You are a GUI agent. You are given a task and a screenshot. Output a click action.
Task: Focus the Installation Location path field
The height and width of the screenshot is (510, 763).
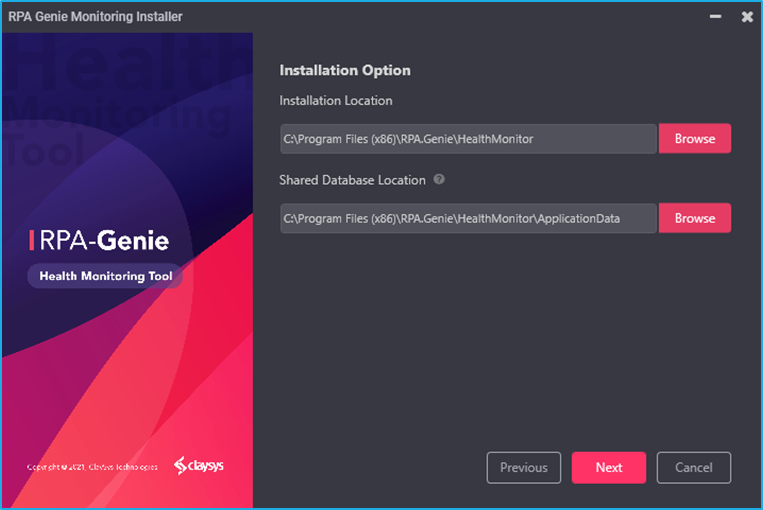(468, 139)
